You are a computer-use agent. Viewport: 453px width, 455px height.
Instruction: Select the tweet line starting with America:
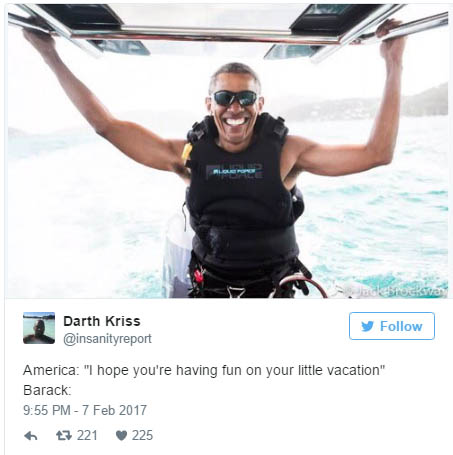click(204, 370)
